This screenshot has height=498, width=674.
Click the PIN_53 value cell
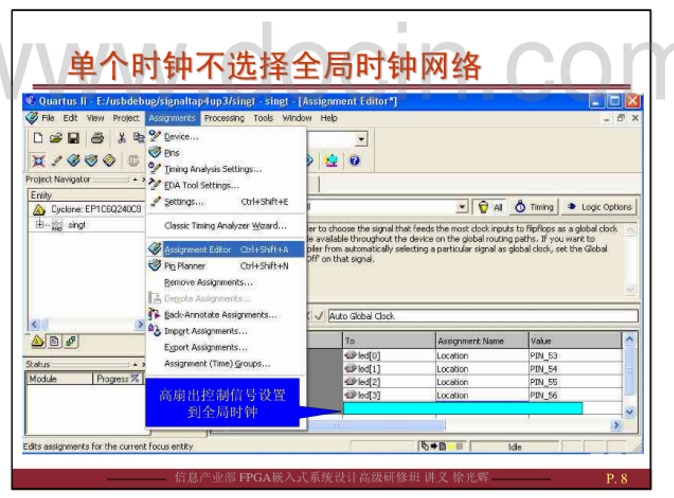[x=575, y=355]
